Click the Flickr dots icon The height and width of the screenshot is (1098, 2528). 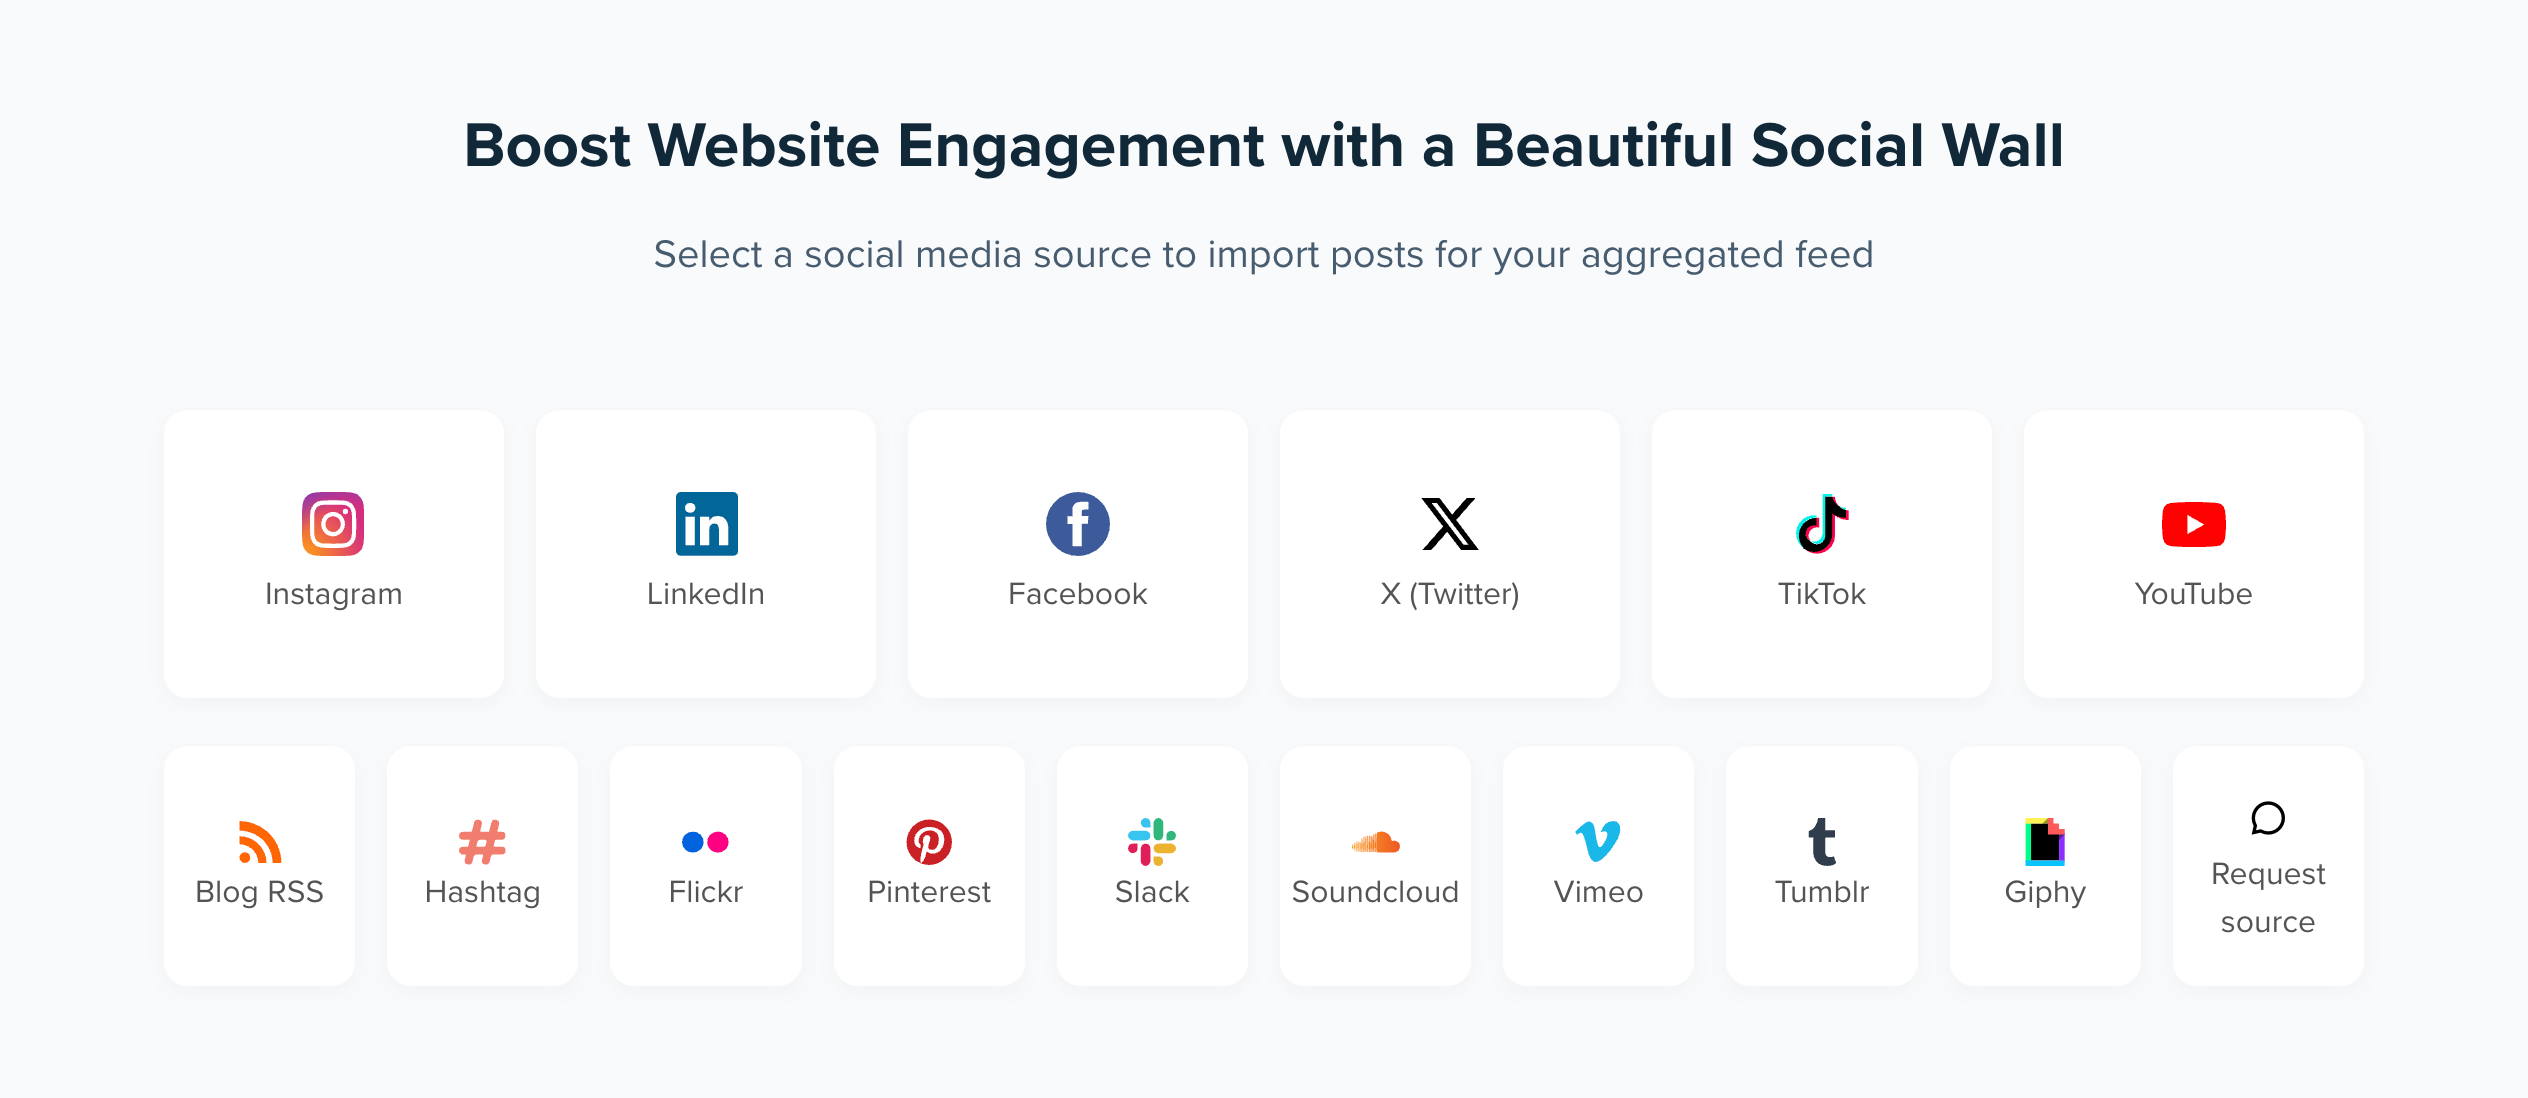[x=705, y=842]
